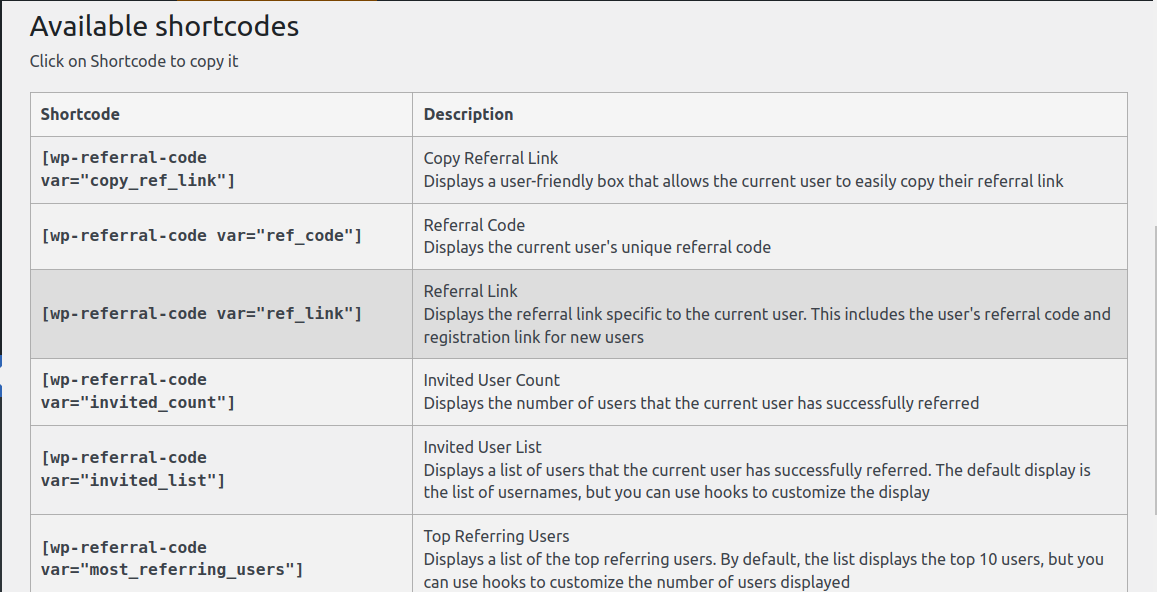Click the Top Referring Users title

[497, 536]
